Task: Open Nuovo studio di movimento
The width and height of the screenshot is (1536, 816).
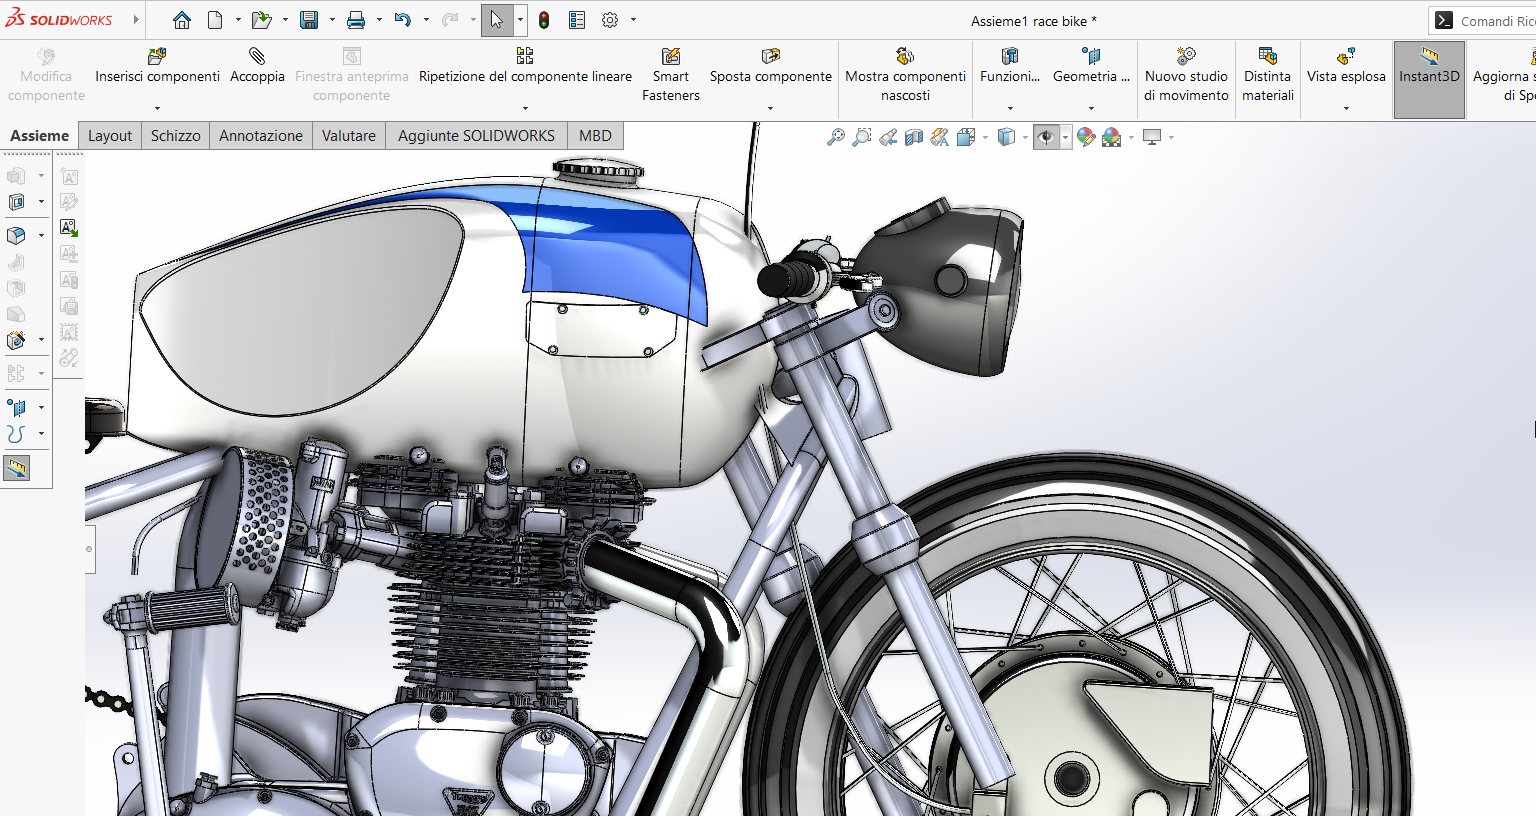Action: [x=1186, y=75]
